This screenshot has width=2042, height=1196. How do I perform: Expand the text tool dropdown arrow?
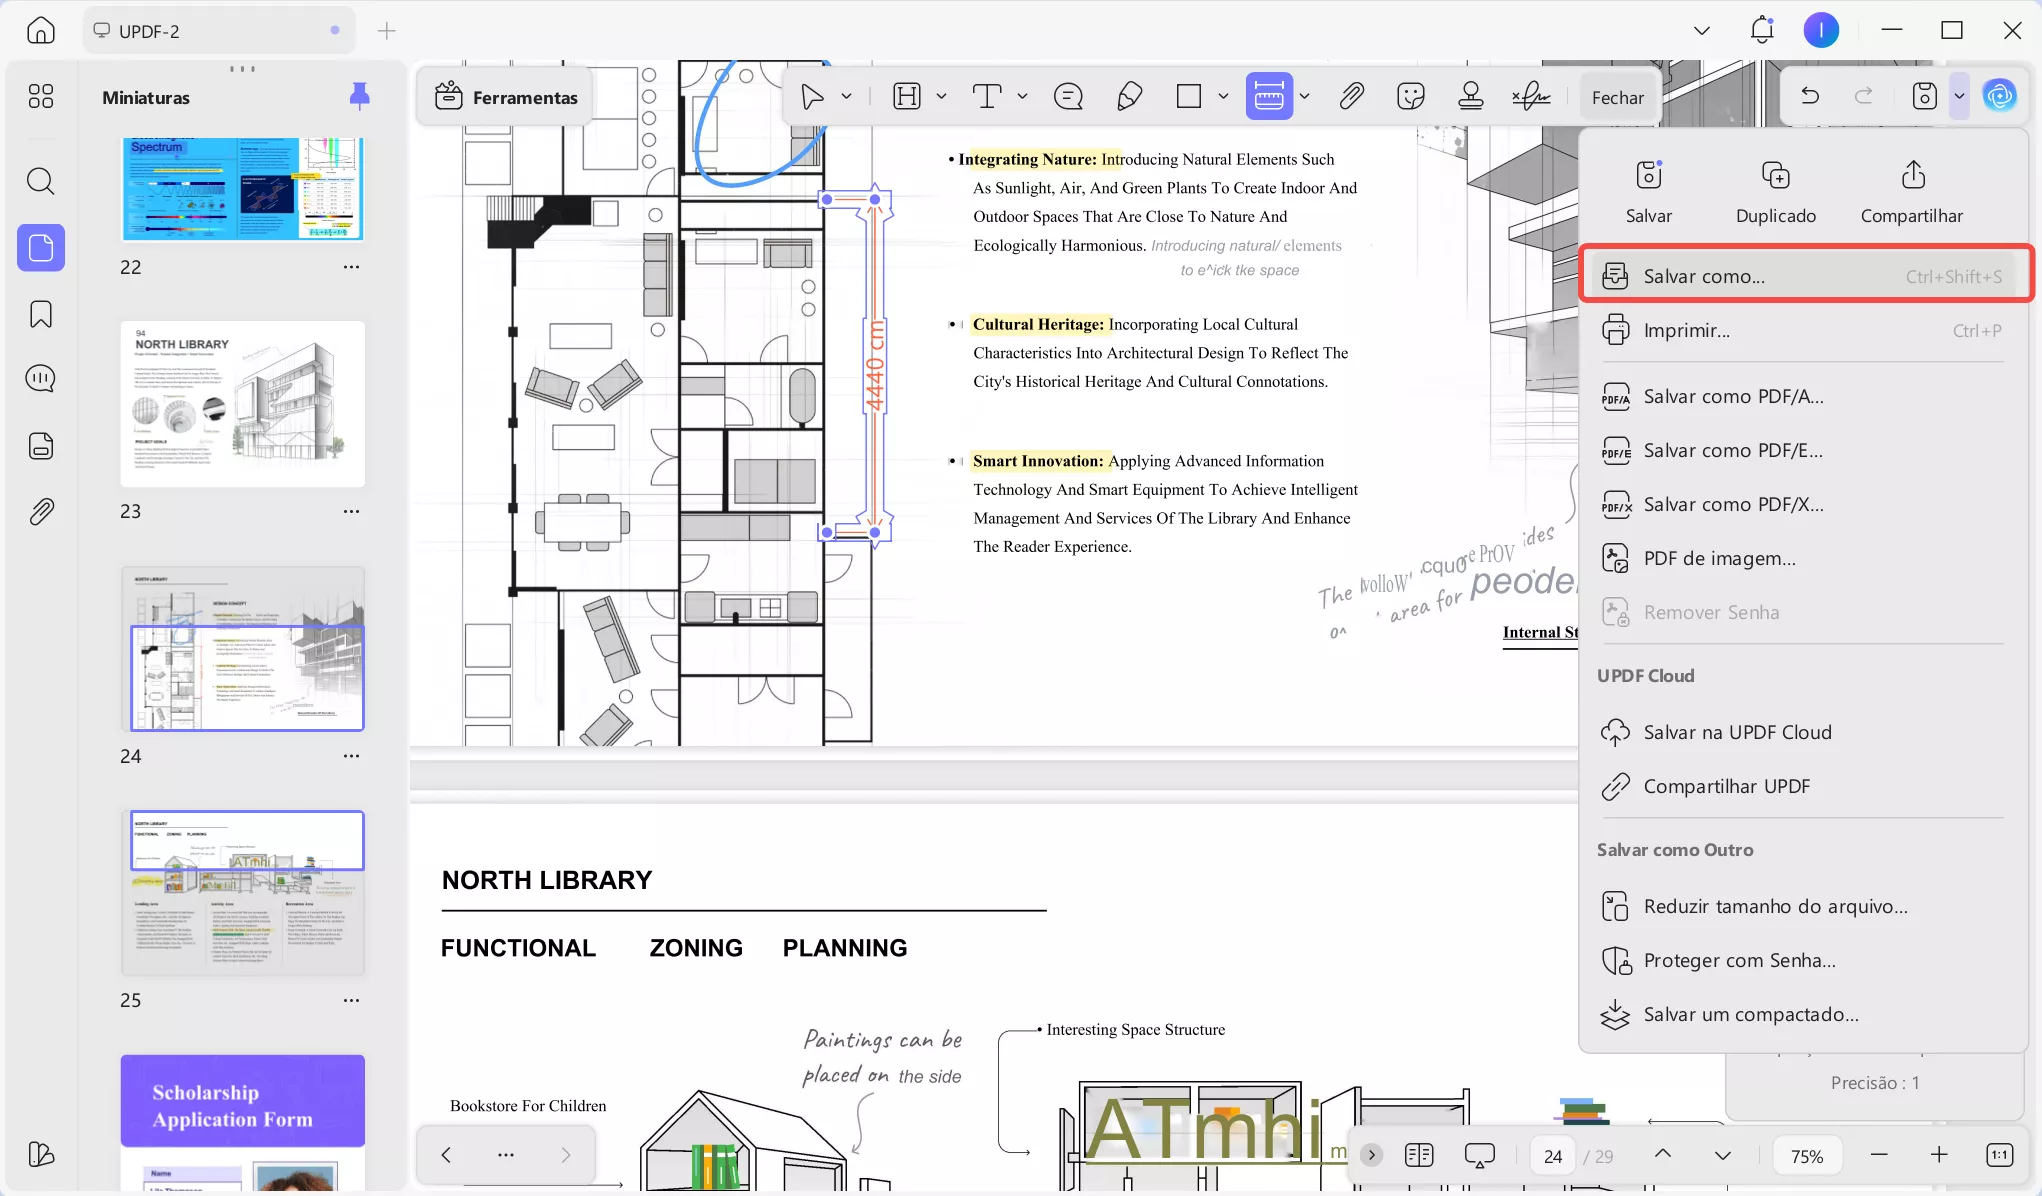click(1022, 96)
